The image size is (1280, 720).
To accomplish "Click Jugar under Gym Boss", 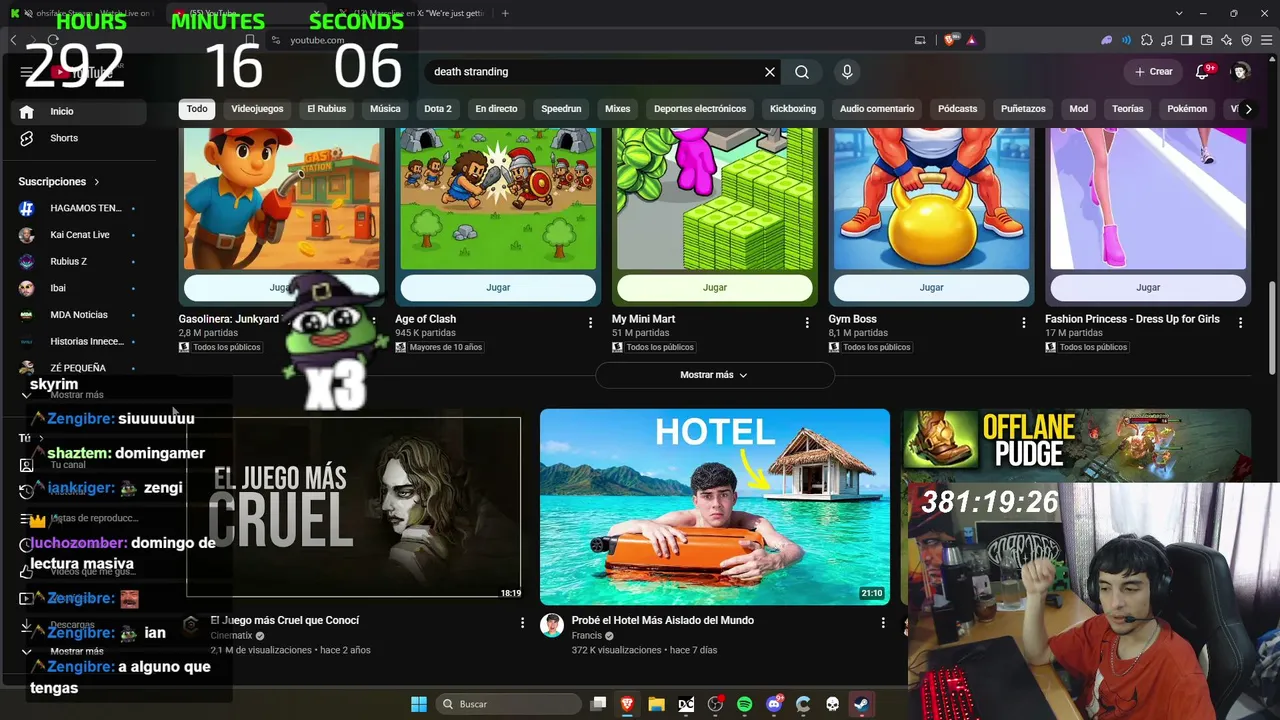I will [x=931, y=287].
